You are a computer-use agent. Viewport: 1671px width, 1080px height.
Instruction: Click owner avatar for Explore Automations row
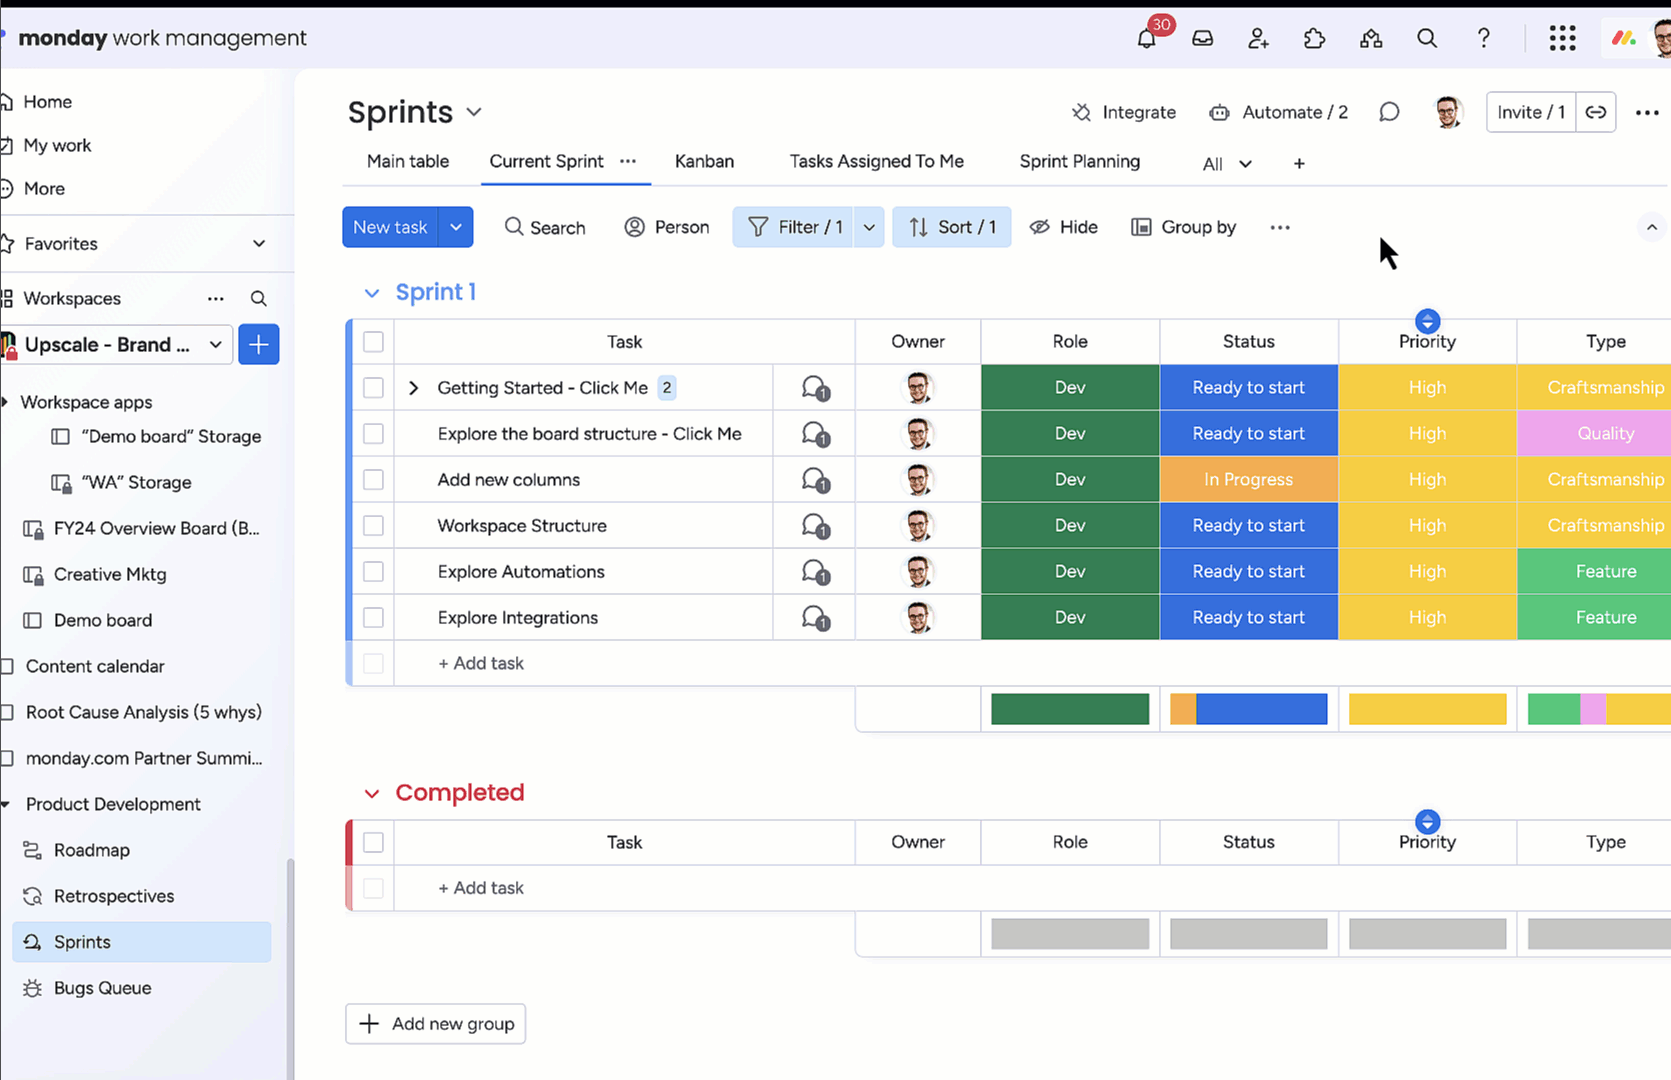tap(918, 572)
